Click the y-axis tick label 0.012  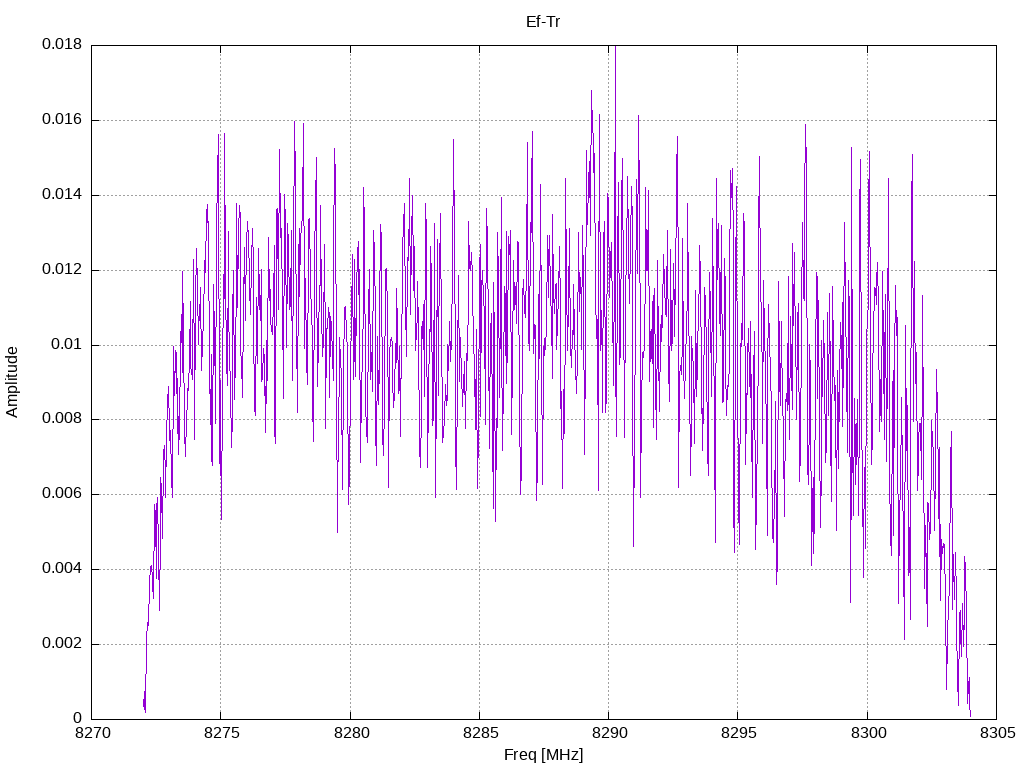click(x=62, y=269)
